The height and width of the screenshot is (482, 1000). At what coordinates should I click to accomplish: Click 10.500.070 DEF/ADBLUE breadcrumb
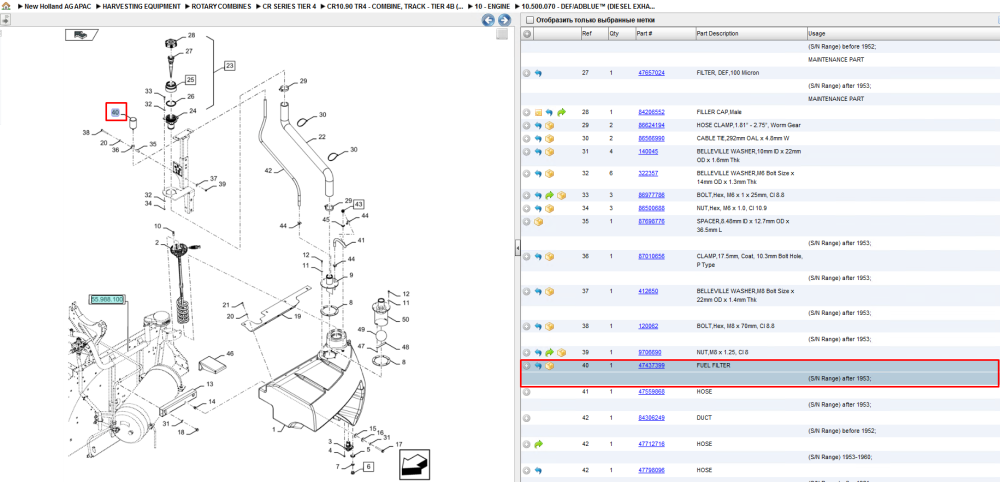point(590,6)
